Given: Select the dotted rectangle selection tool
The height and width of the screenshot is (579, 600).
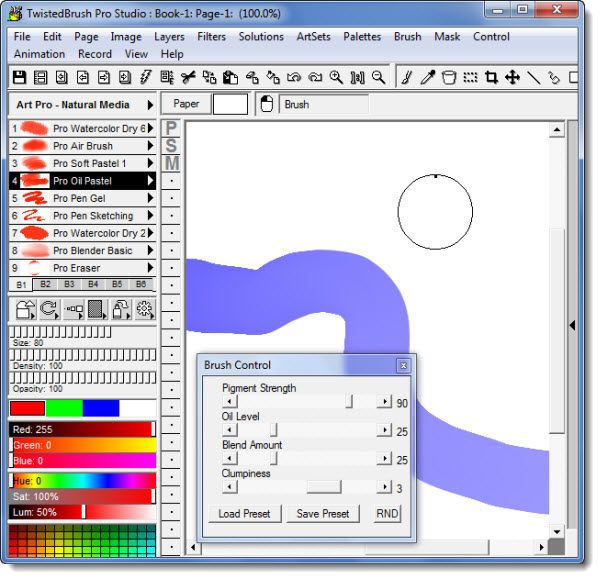Looking at the screenshot, I should [470, 78].
